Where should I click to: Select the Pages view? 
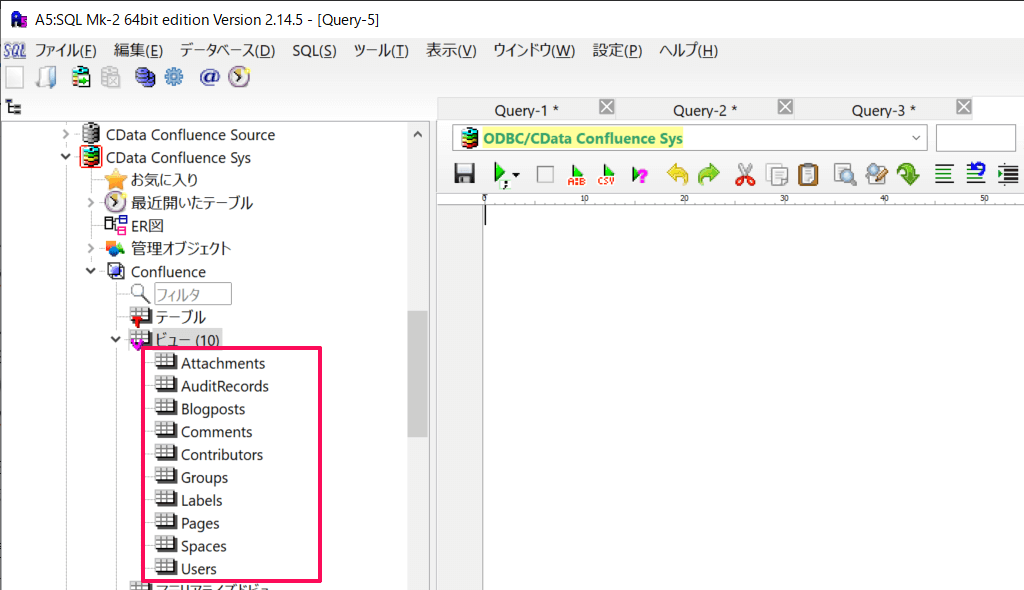pos(200,523)
